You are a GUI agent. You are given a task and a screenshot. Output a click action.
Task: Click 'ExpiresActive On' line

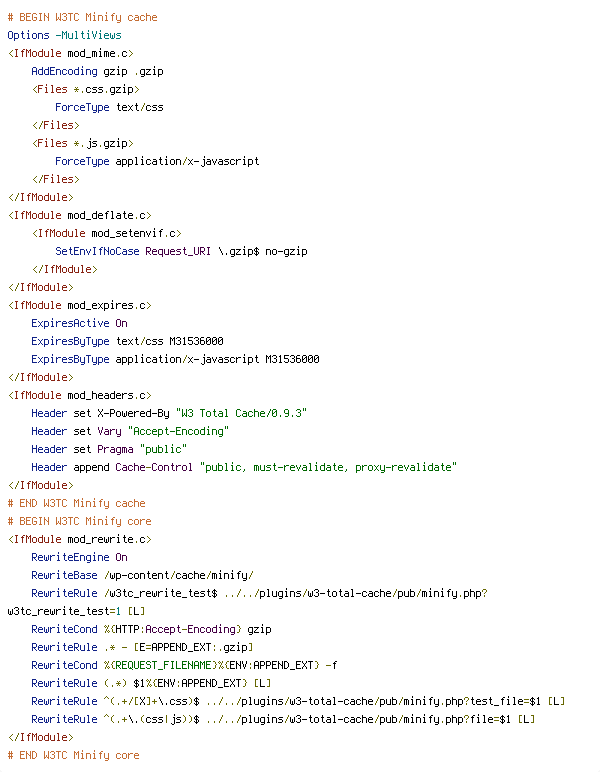(x=79, y=323)
